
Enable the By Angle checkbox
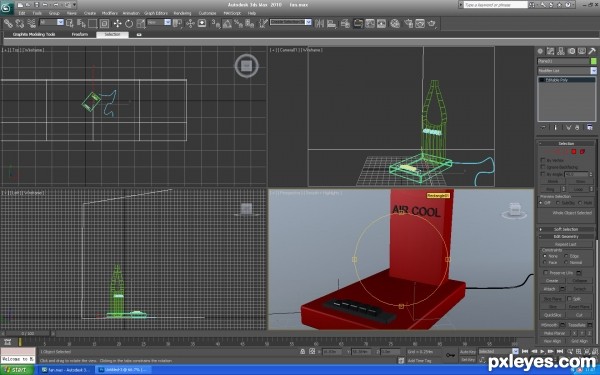click(543, 174)
